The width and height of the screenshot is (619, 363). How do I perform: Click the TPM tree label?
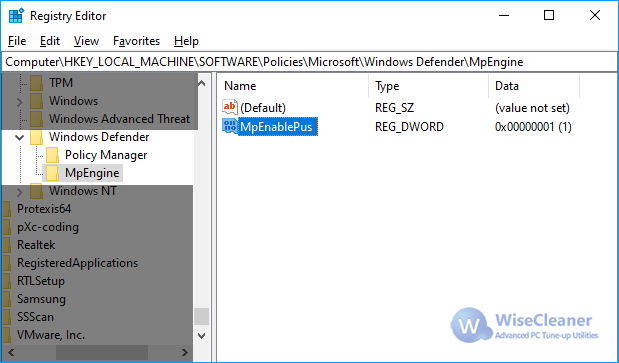click(x=61, y=83)
